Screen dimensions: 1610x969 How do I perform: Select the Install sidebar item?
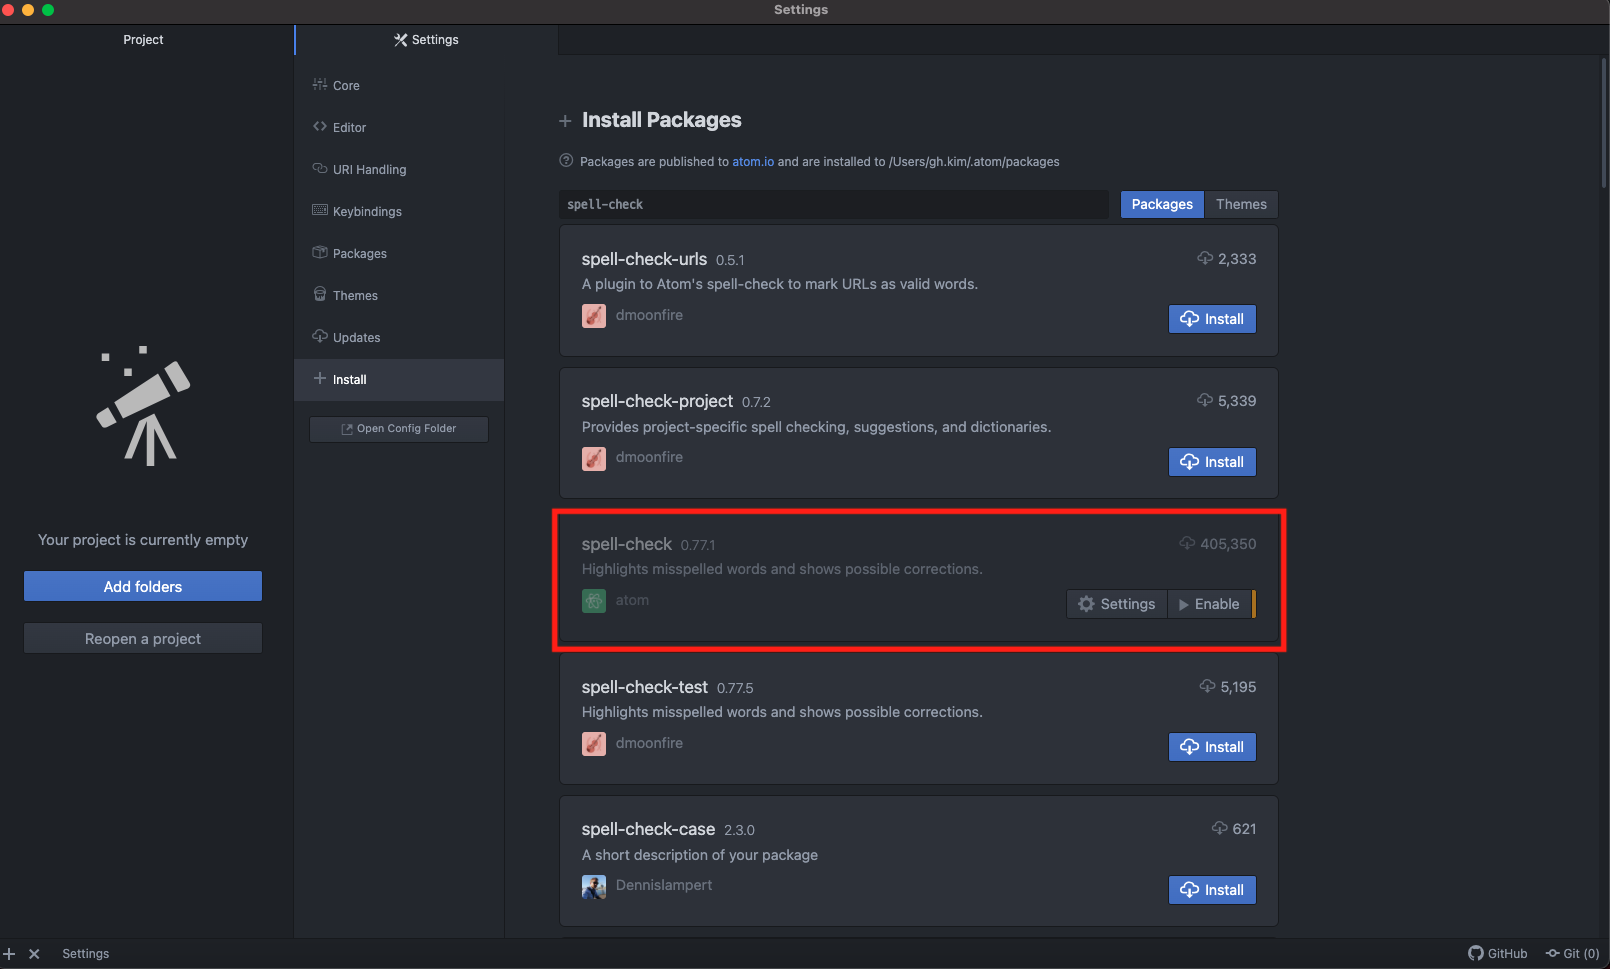[398, 379]
